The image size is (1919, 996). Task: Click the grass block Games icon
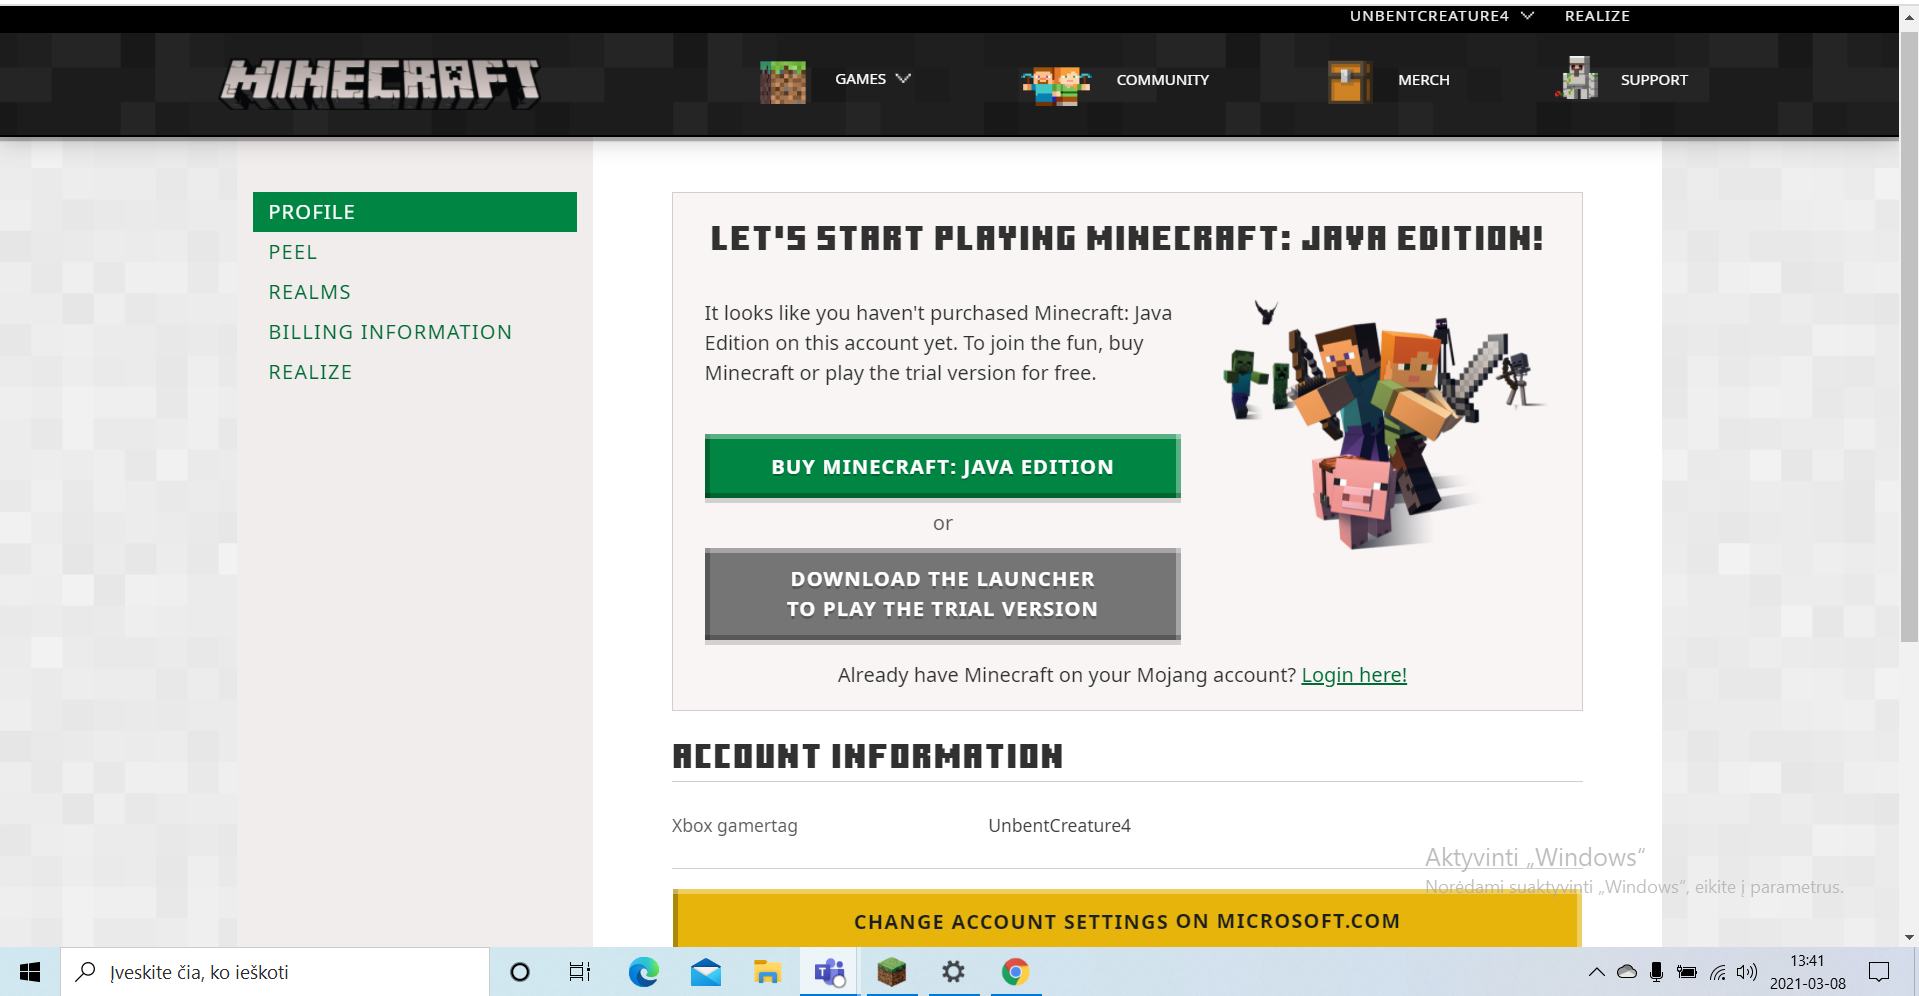pyautogui.click(x=783, y=81)
